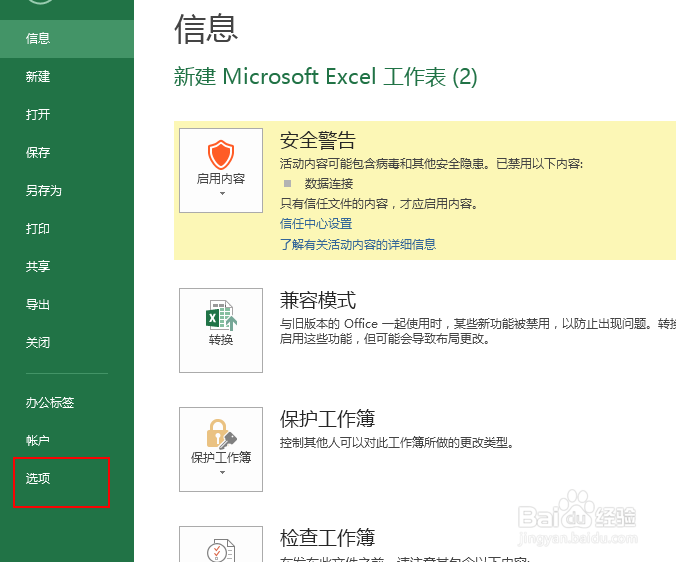676x562 pixels.
Task: Click the Excel 转换 convert icon
Action: click(x=221, y=315)
